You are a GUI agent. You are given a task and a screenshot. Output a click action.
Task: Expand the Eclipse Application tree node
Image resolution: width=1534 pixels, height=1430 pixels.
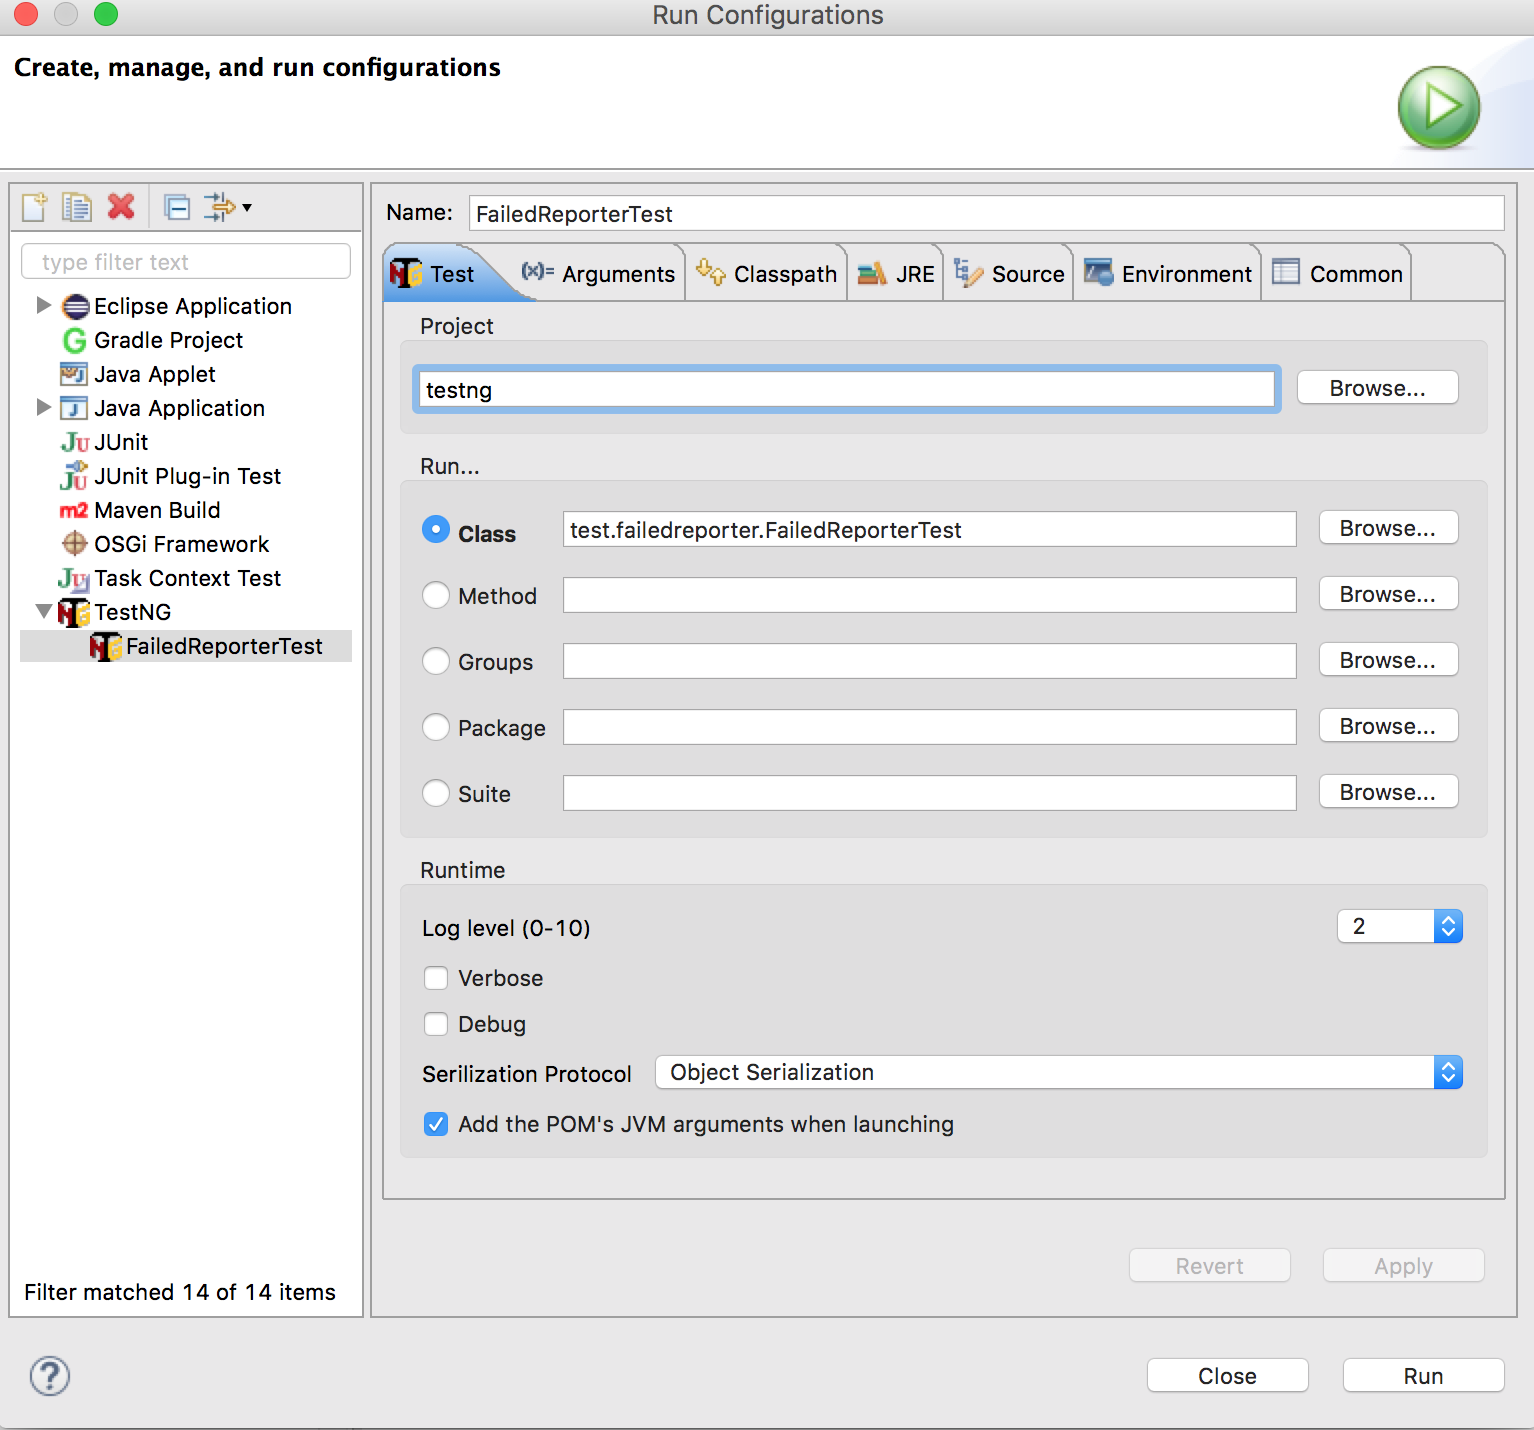[43, 306]
